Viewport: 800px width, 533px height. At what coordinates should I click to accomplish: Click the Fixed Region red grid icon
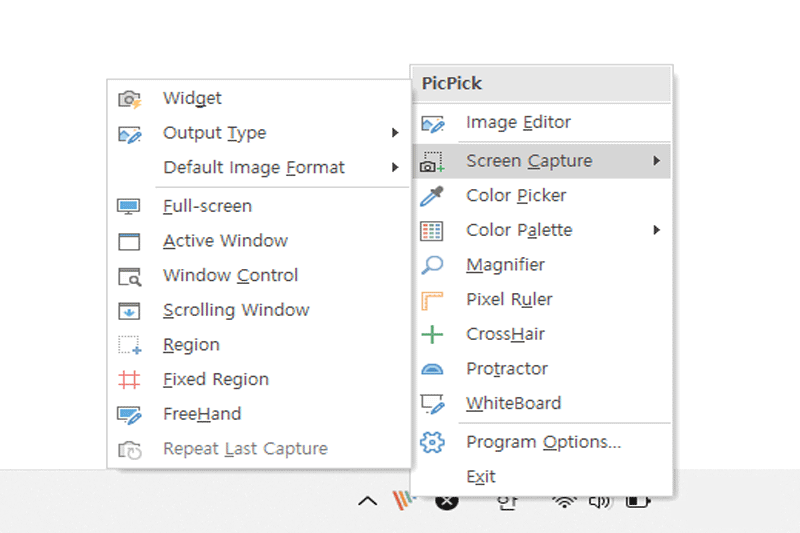pos(129,380)
